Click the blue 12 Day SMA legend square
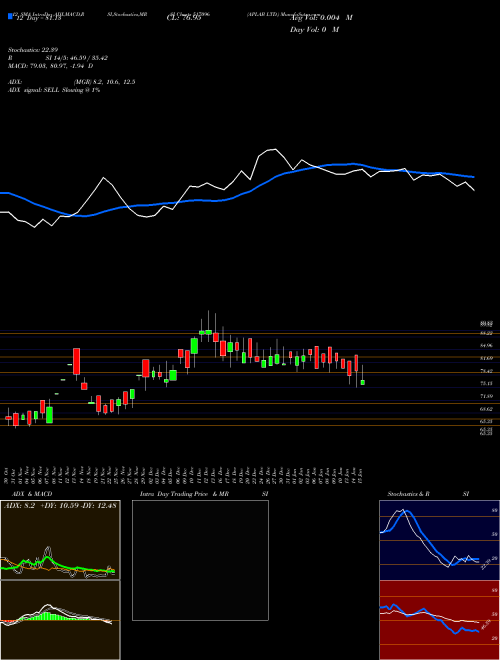Image resolution: width=500 pixels, height=660 pixels. tap(10, 16)
